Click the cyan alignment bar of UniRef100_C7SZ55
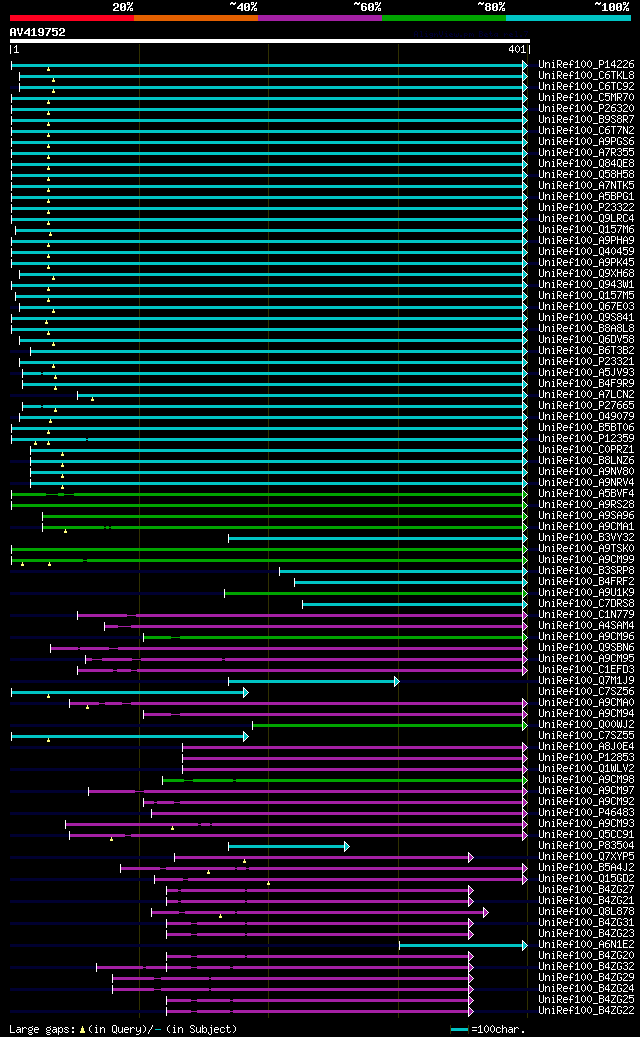 click(129, 737)
